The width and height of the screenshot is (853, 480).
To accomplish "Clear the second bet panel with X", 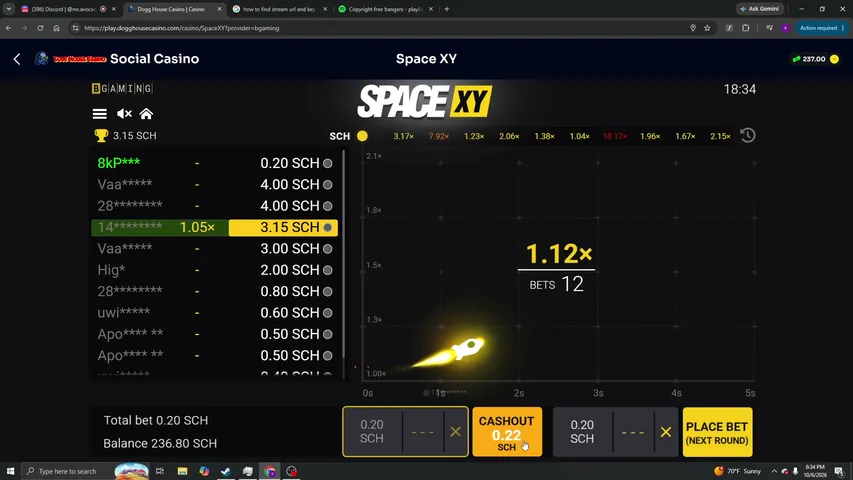I will click(x=665, y=432).
